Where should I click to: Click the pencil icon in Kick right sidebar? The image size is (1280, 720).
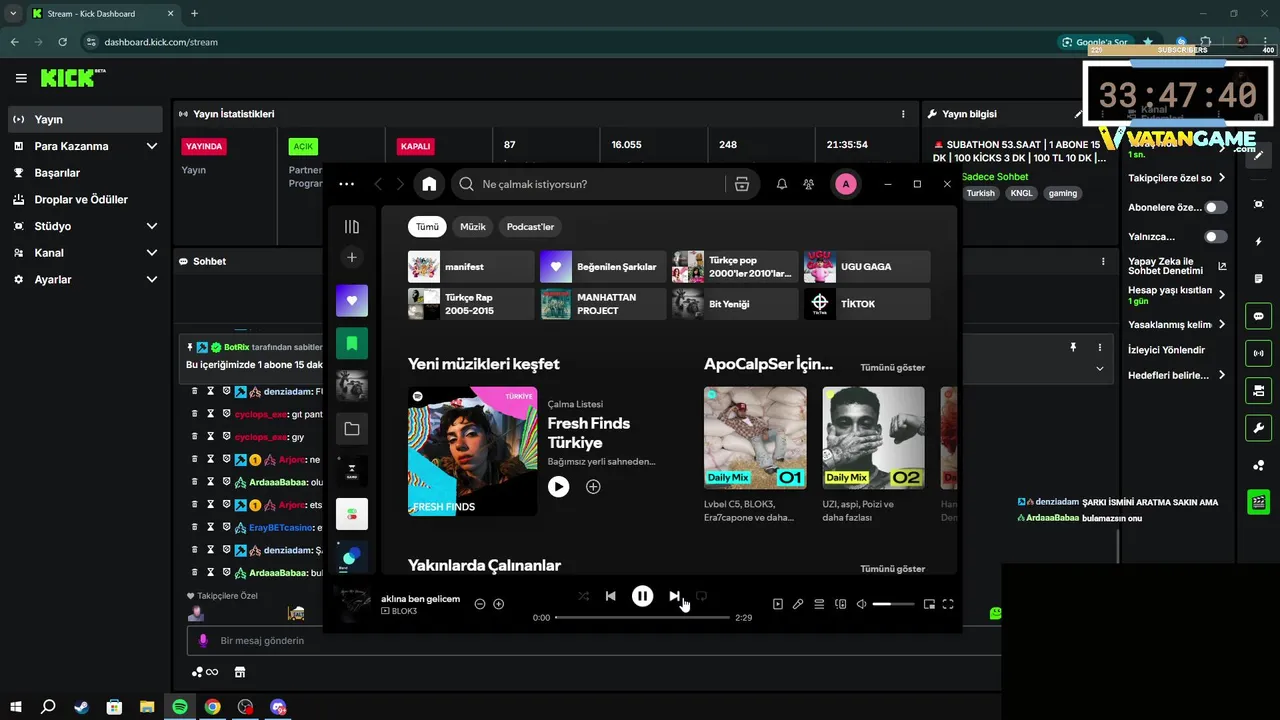pos(1258,156)
